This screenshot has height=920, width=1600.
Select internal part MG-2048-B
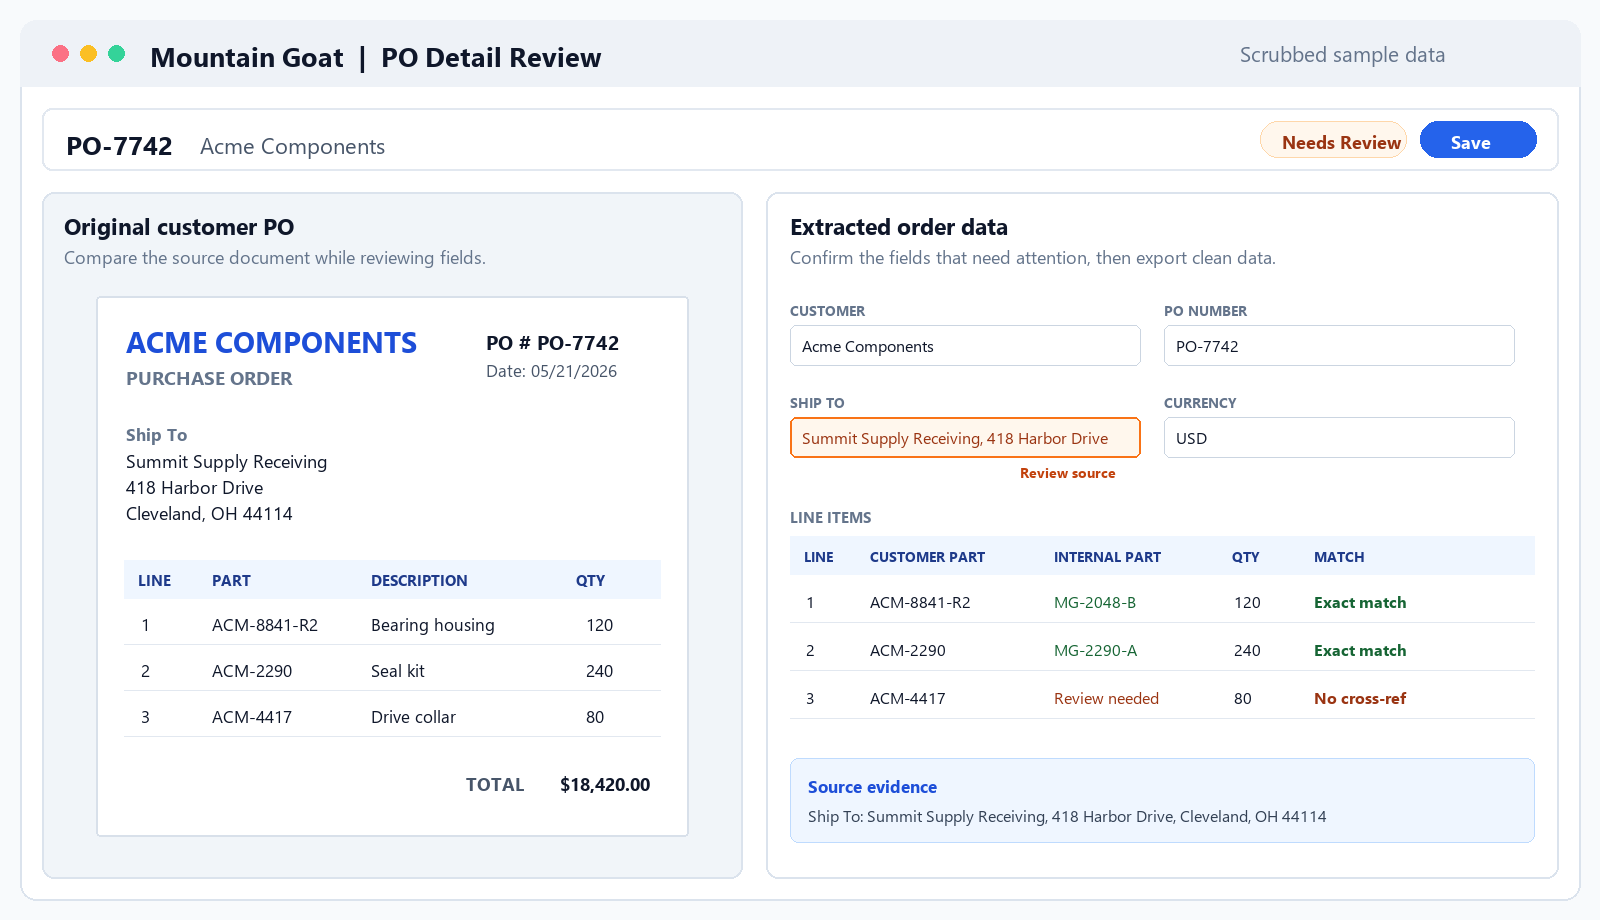(x=1095, y=603)
